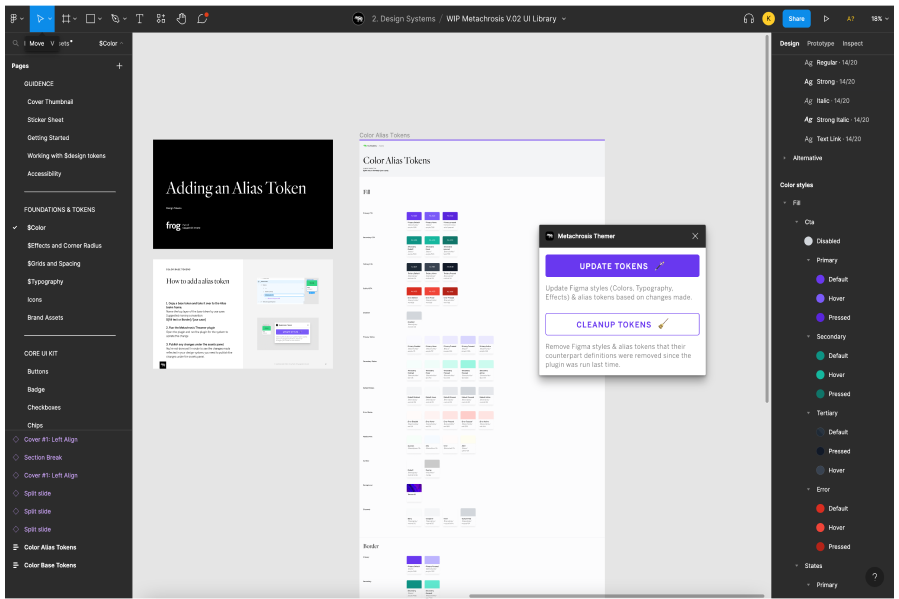Open the Figma main menu
899x599 pixels.
coord(15,18)
